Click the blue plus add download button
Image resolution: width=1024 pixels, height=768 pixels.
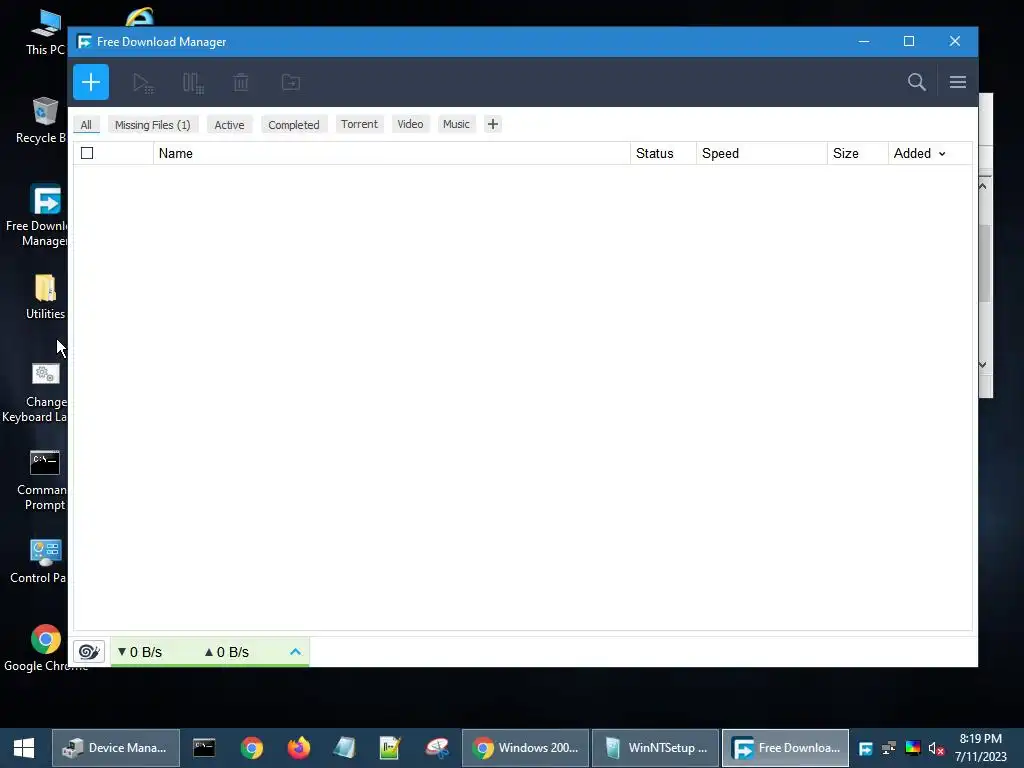point(91,82)
